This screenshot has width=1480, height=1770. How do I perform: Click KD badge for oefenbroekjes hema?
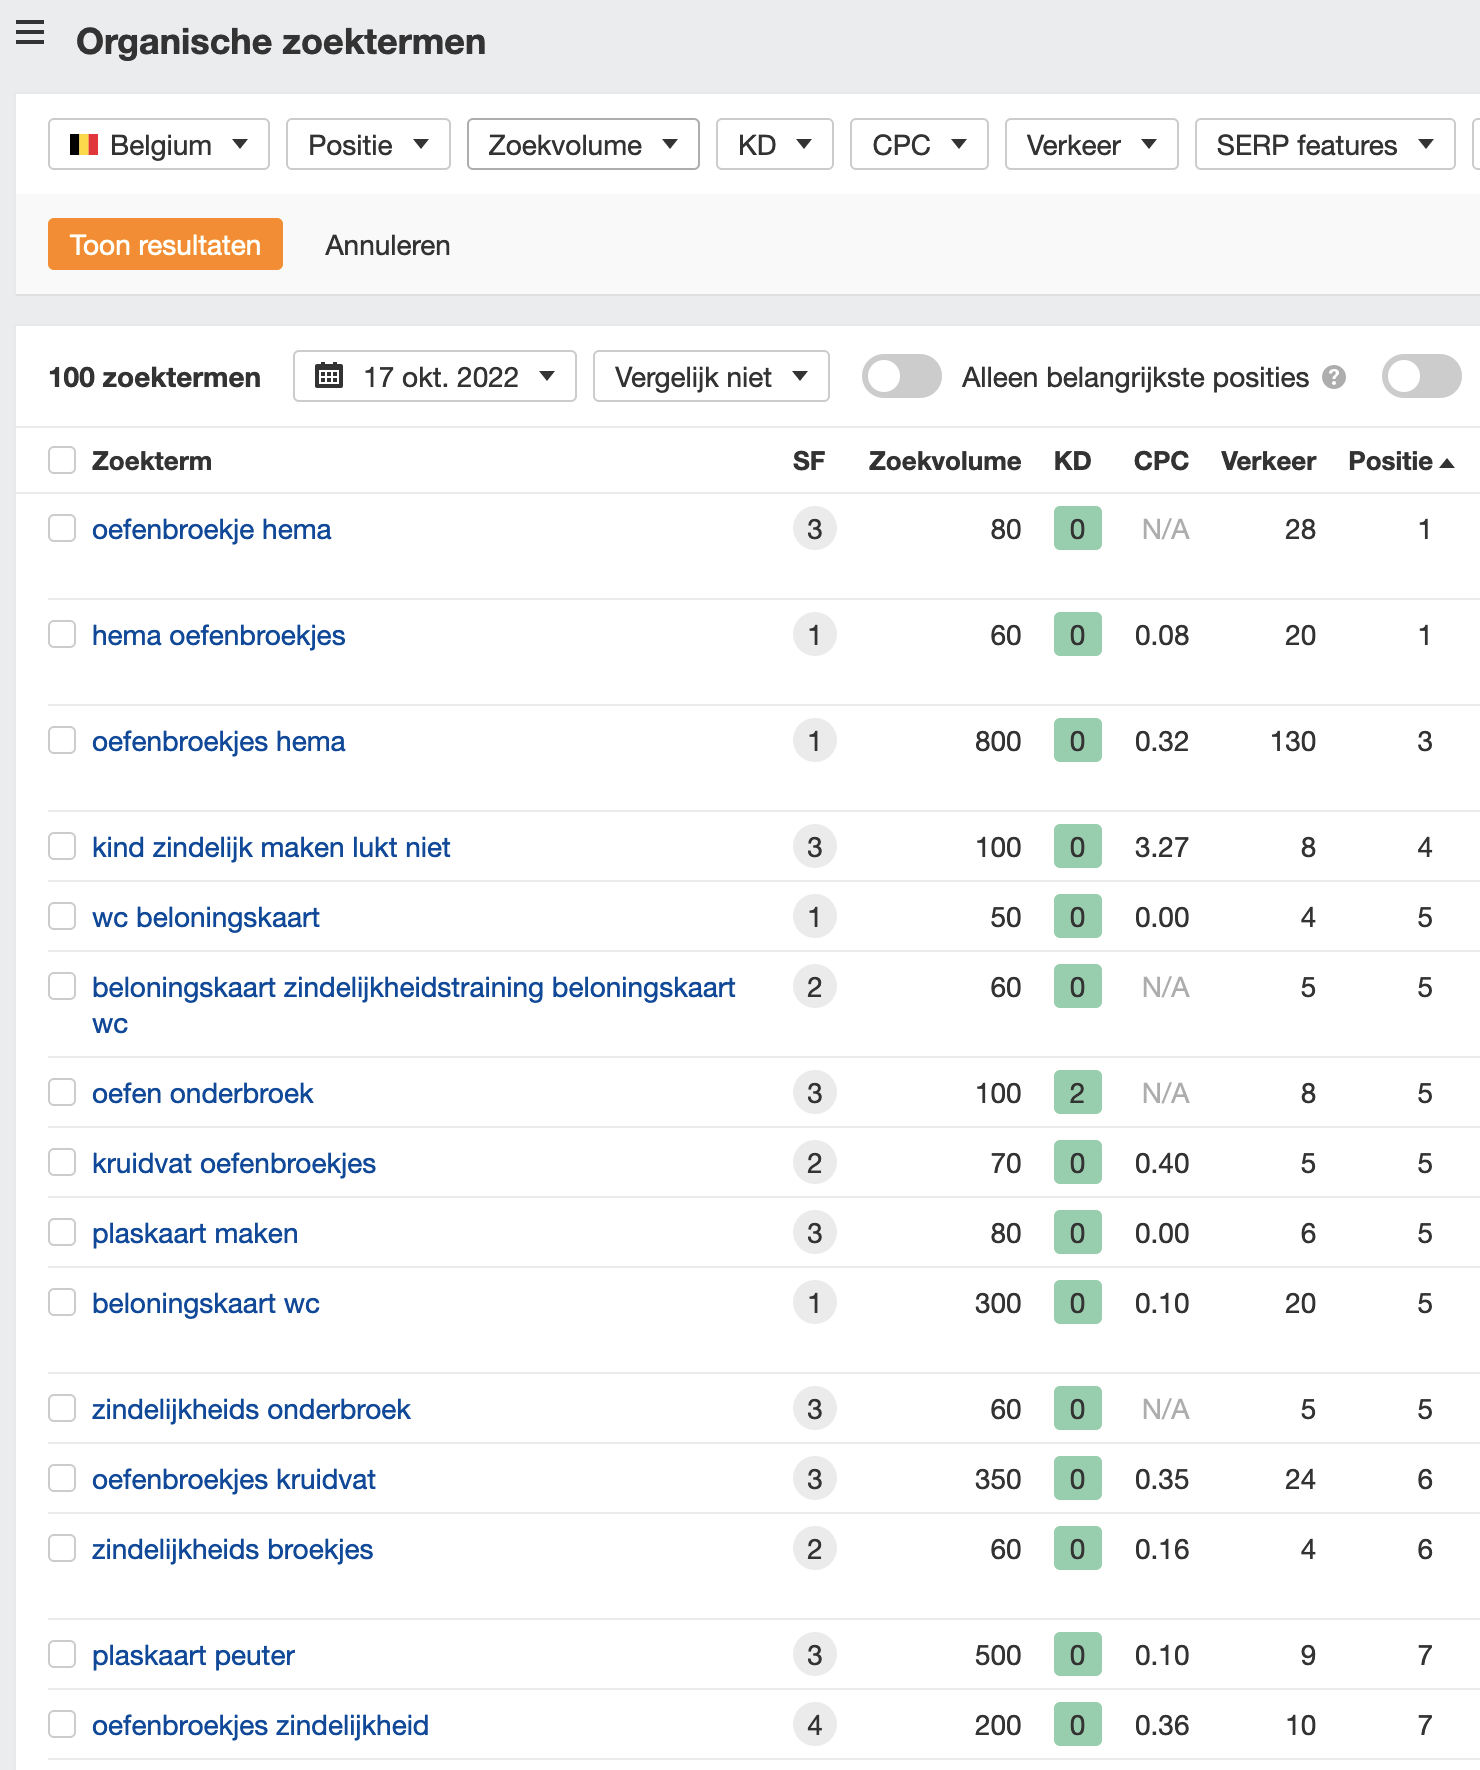(1077, 741)
